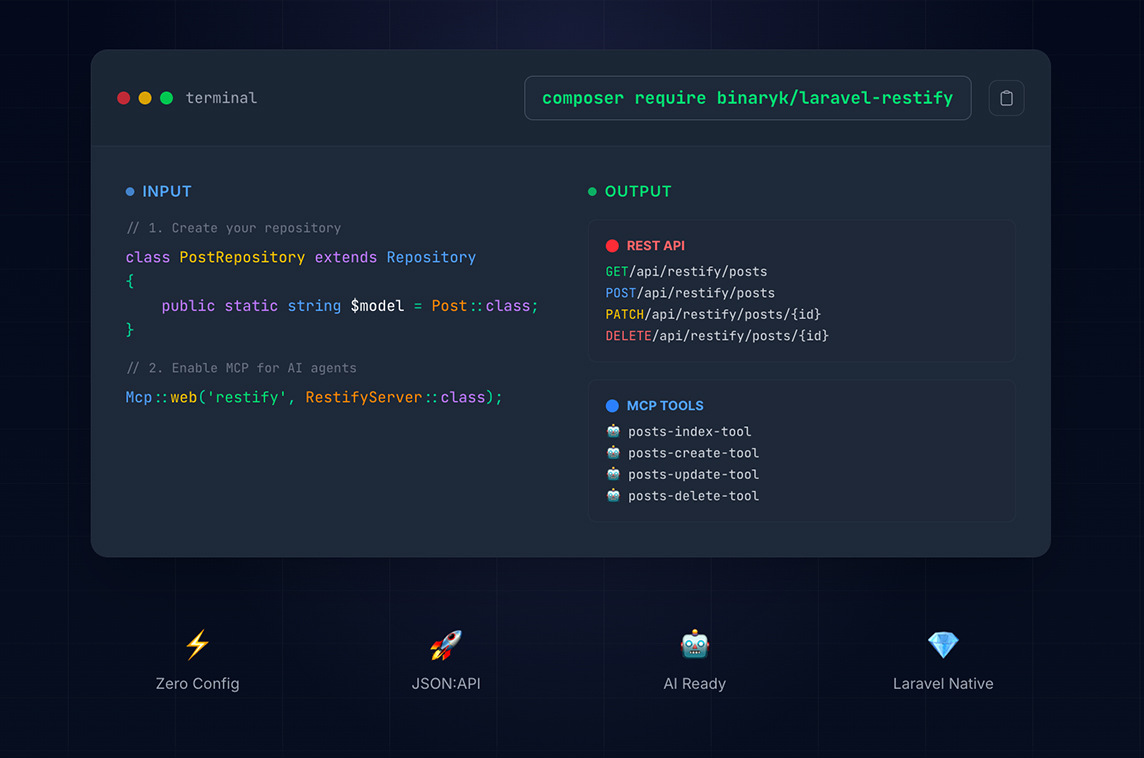Select the DELETE posts/{id} endpoint line
This screenshot has height=758, width=1144.
[717, 336]
